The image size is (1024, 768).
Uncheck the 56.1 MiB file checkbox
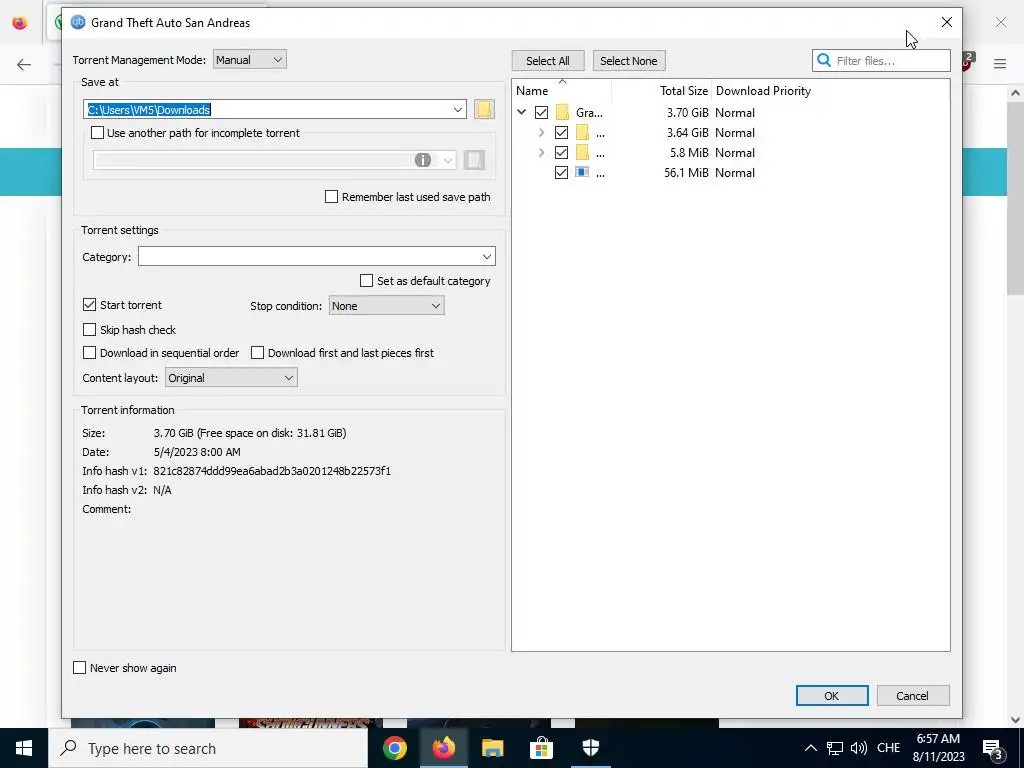(561, 172)
